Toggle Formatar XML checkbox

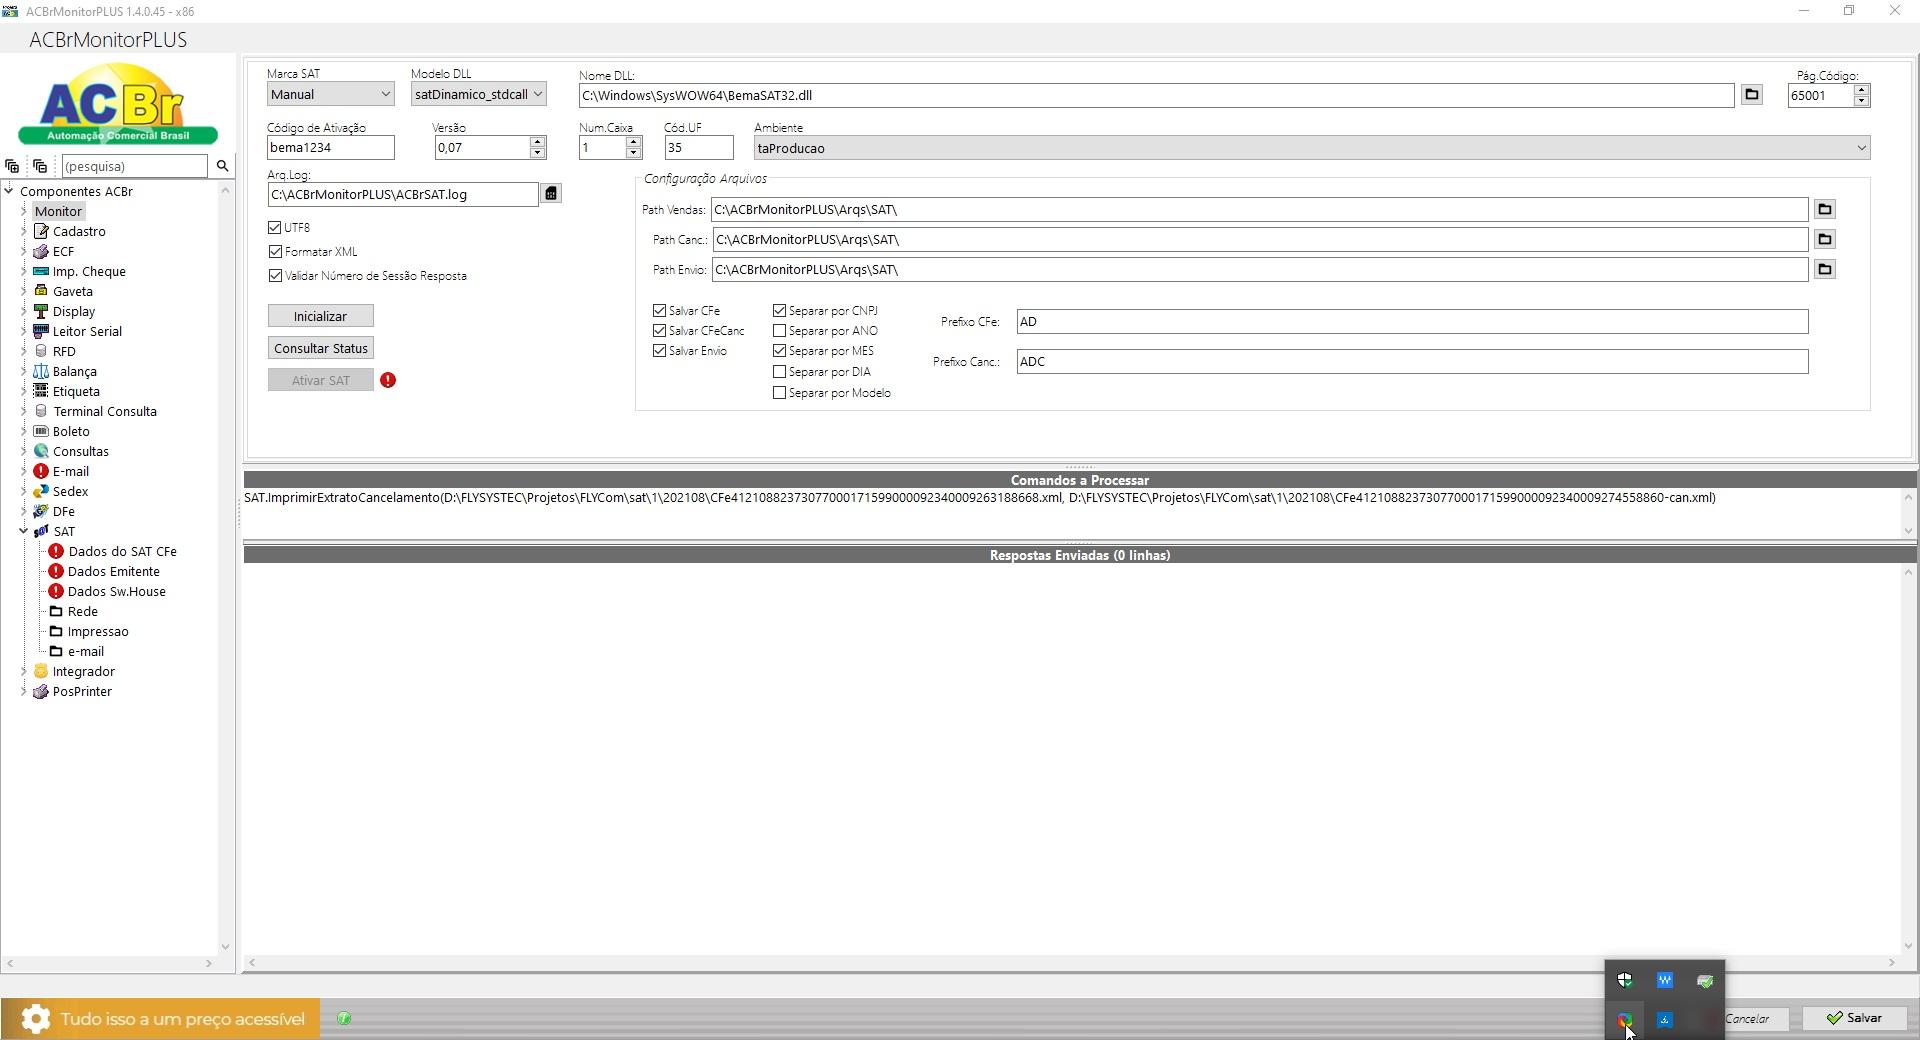275,251
